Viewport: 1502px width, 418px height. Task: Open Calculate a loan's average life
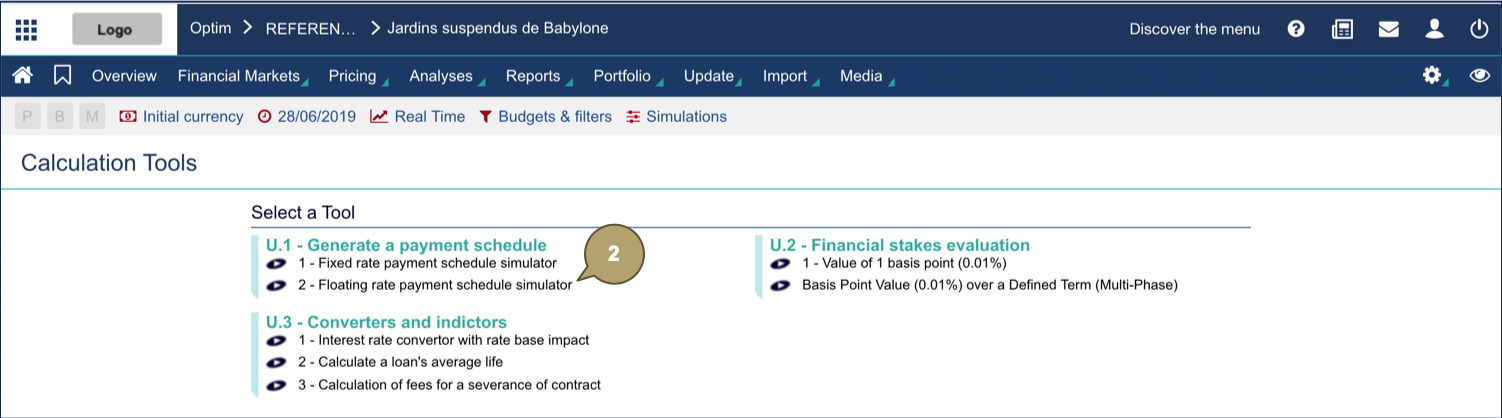click(400, 362)
